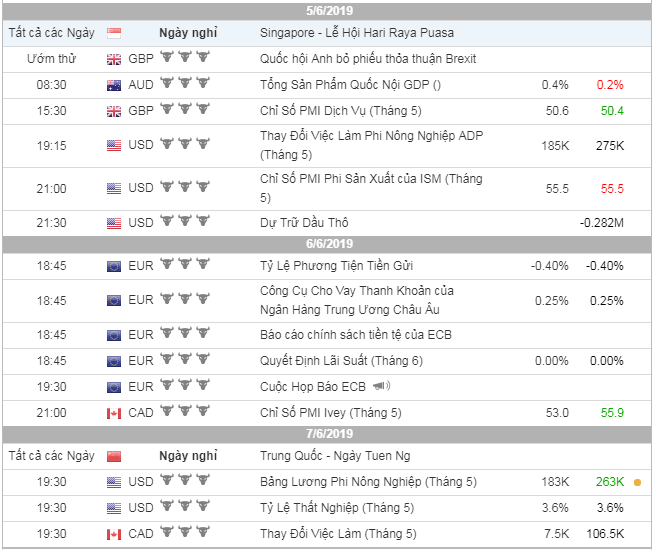Viewport: 653px width, 550px height.
Task: Click the Australian flag beside AUD
Action: pos(114,85)
